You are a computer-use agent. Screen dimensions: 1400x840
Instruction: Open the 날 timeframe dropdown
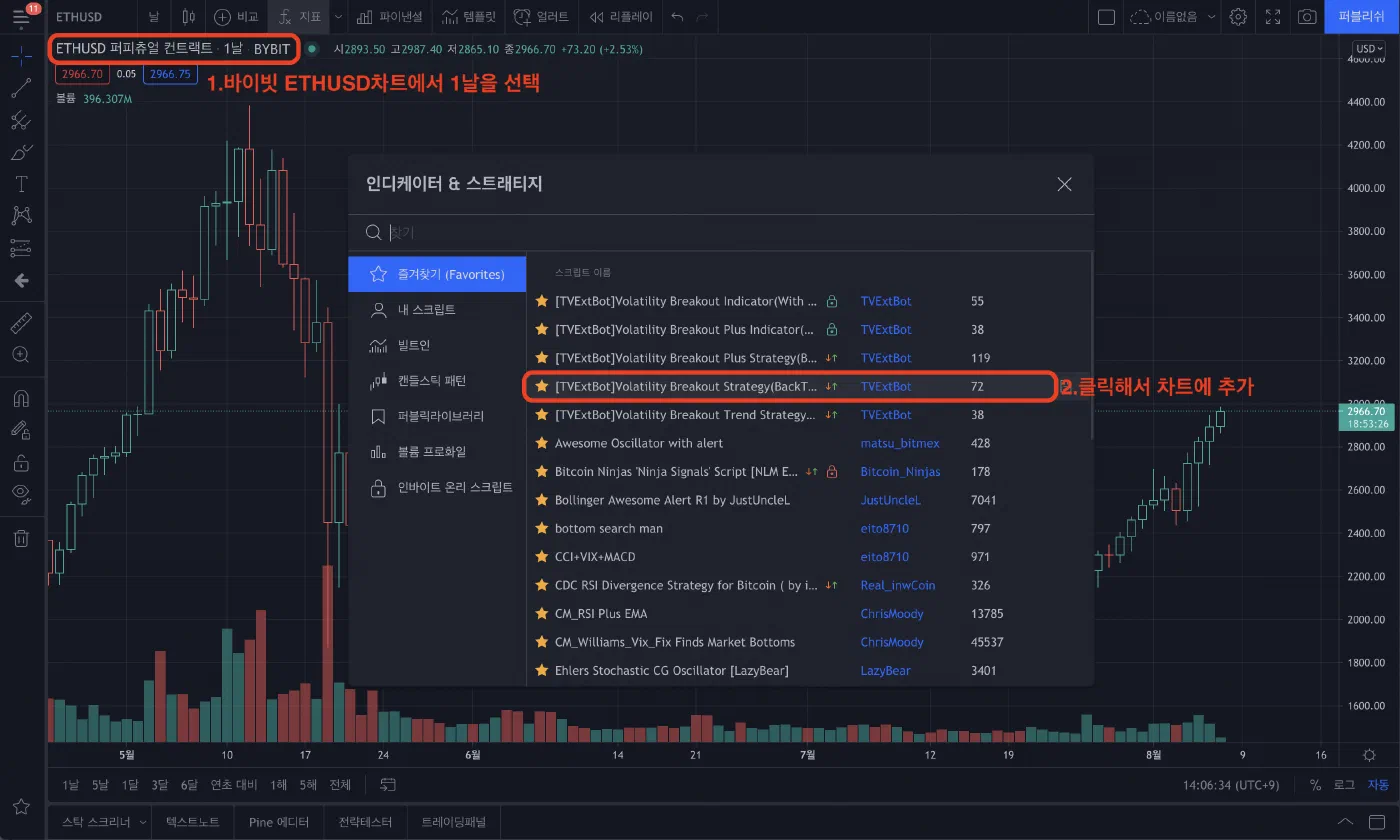click(x=153, y=17)
